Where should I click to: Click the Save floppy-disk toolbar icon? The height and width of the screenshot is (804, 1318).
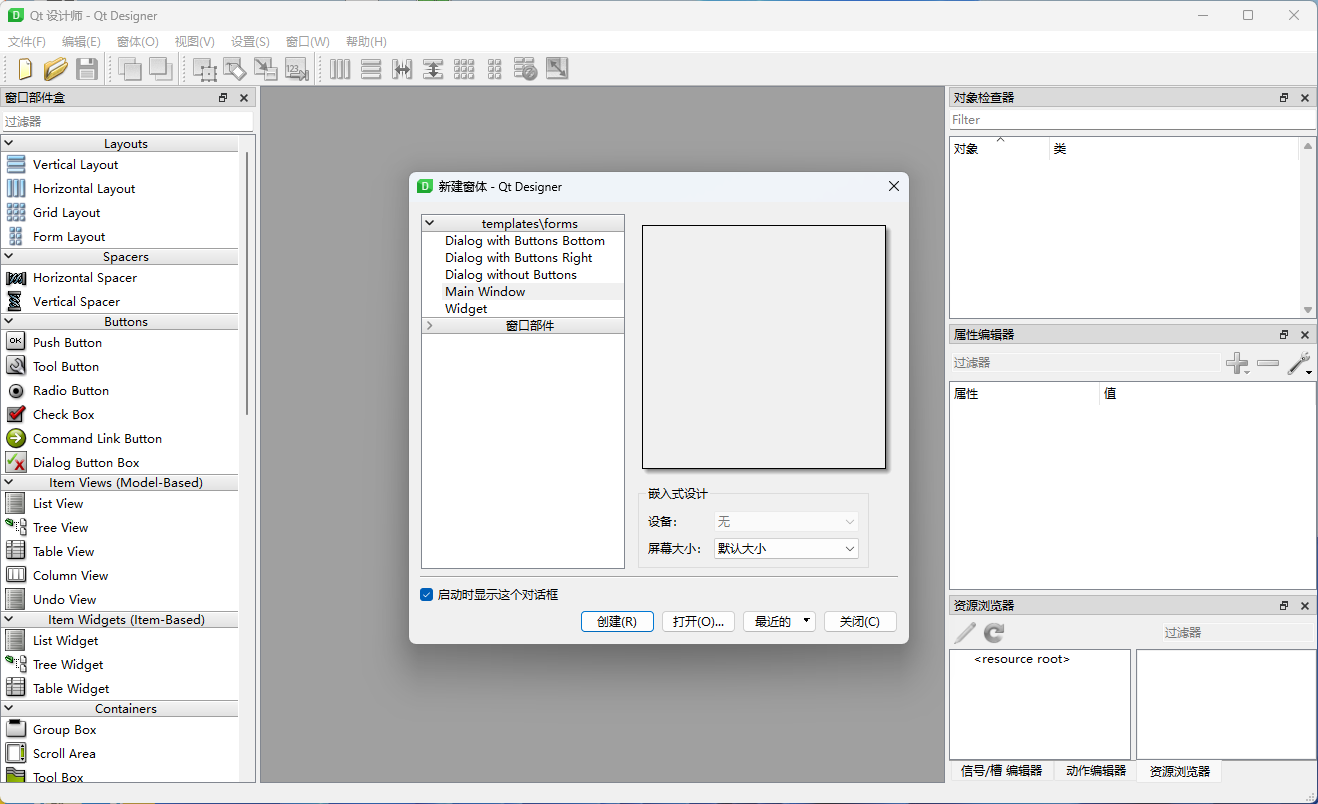pos(87,69)
